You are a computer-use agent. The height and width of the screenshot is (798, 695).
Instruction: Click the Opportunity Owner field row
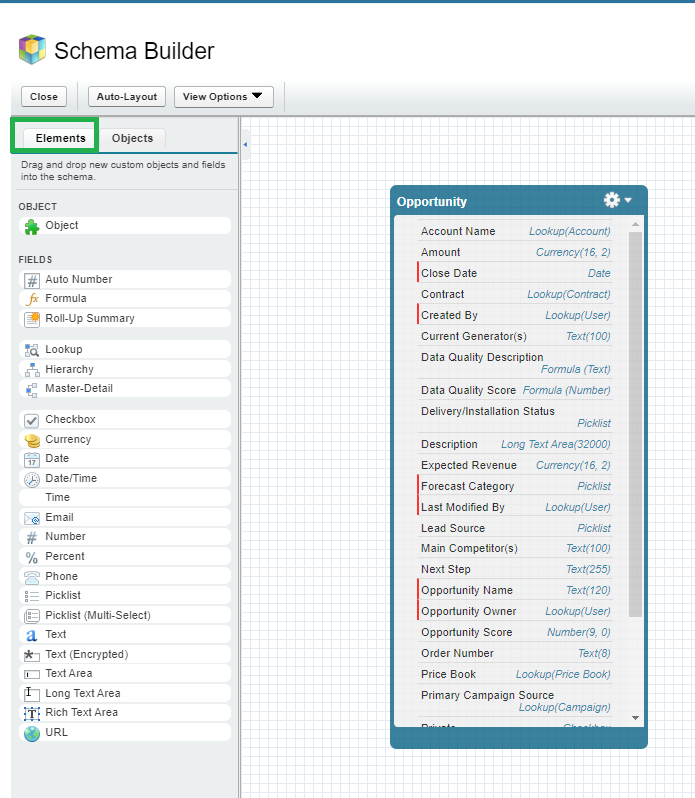pyautogui.click(x=515, y=611)
